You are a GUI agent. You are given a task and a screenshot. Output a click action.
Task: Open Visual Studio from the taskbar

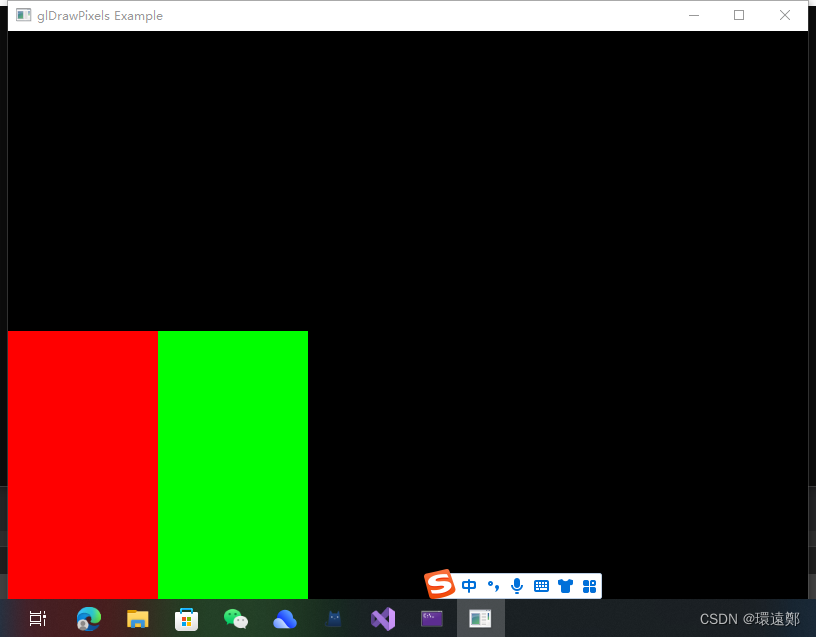(383, 618)
